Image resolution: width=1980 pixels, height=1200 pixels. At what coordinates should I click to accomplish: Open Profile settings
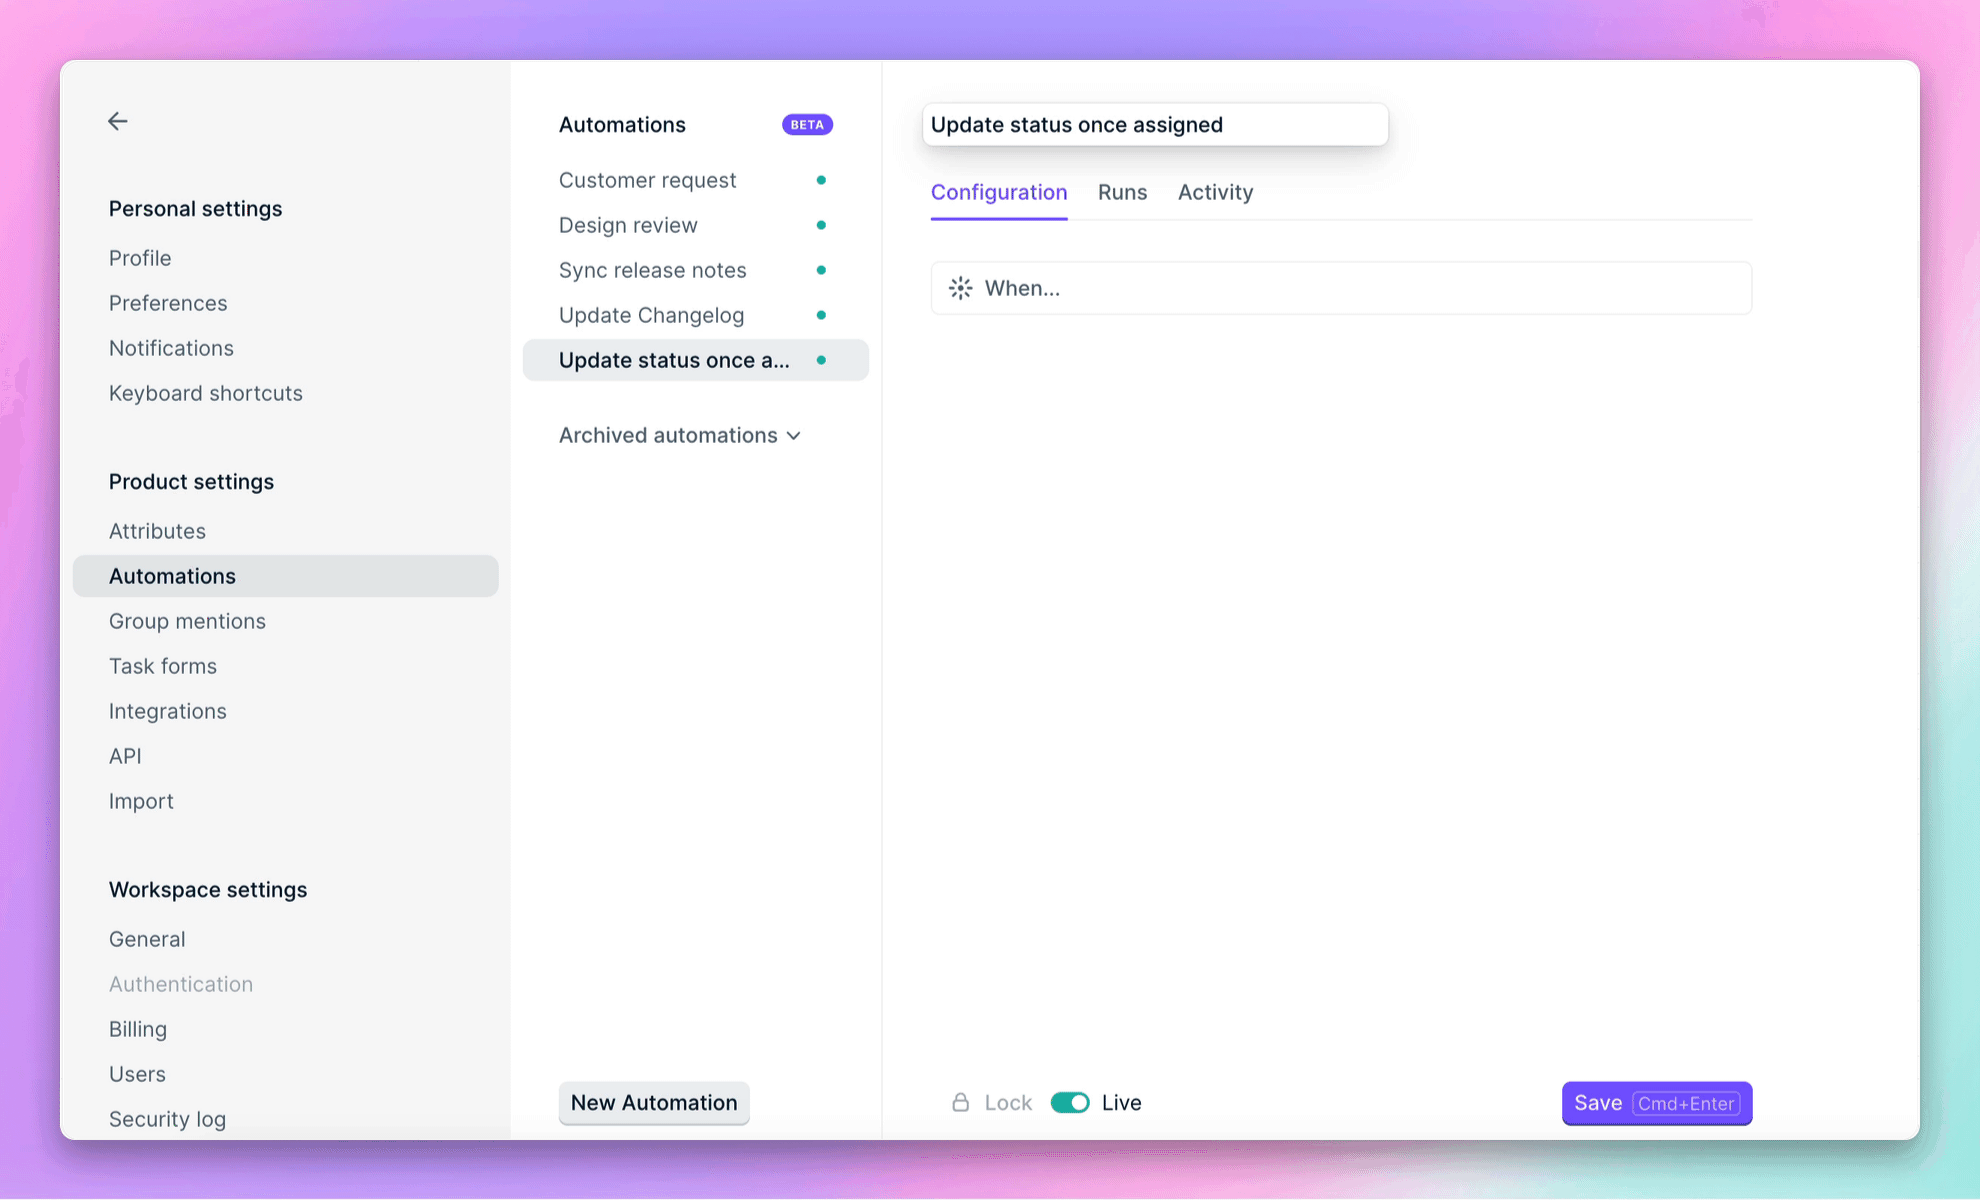[x=140, y=258]
